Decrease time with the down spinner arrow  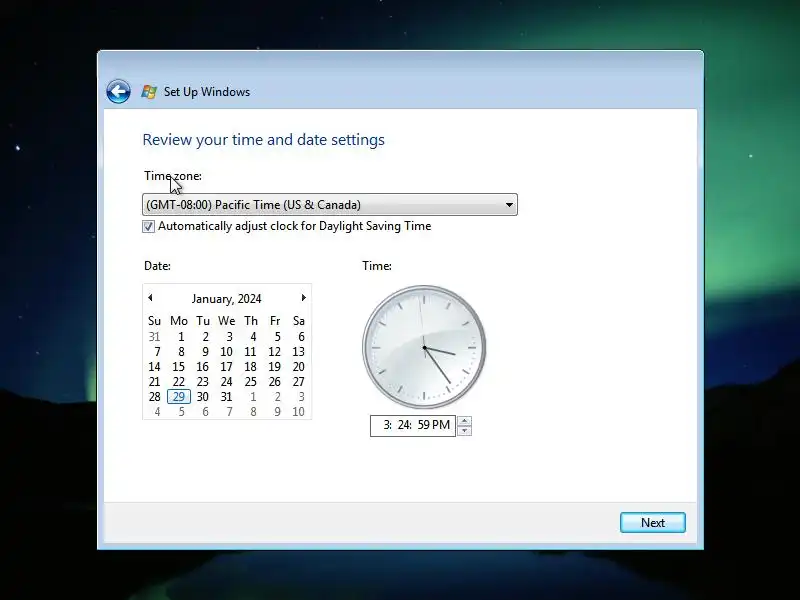pyautogui.click(x=464, y=431)
